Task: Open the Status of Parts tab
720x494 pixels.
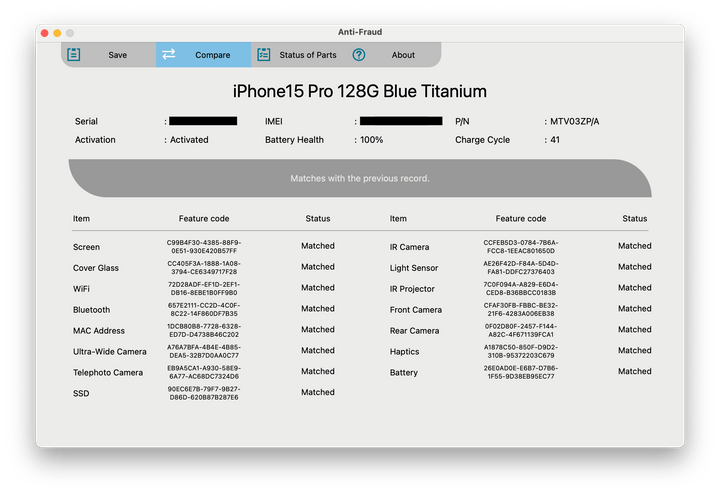Action: [298, 55]
